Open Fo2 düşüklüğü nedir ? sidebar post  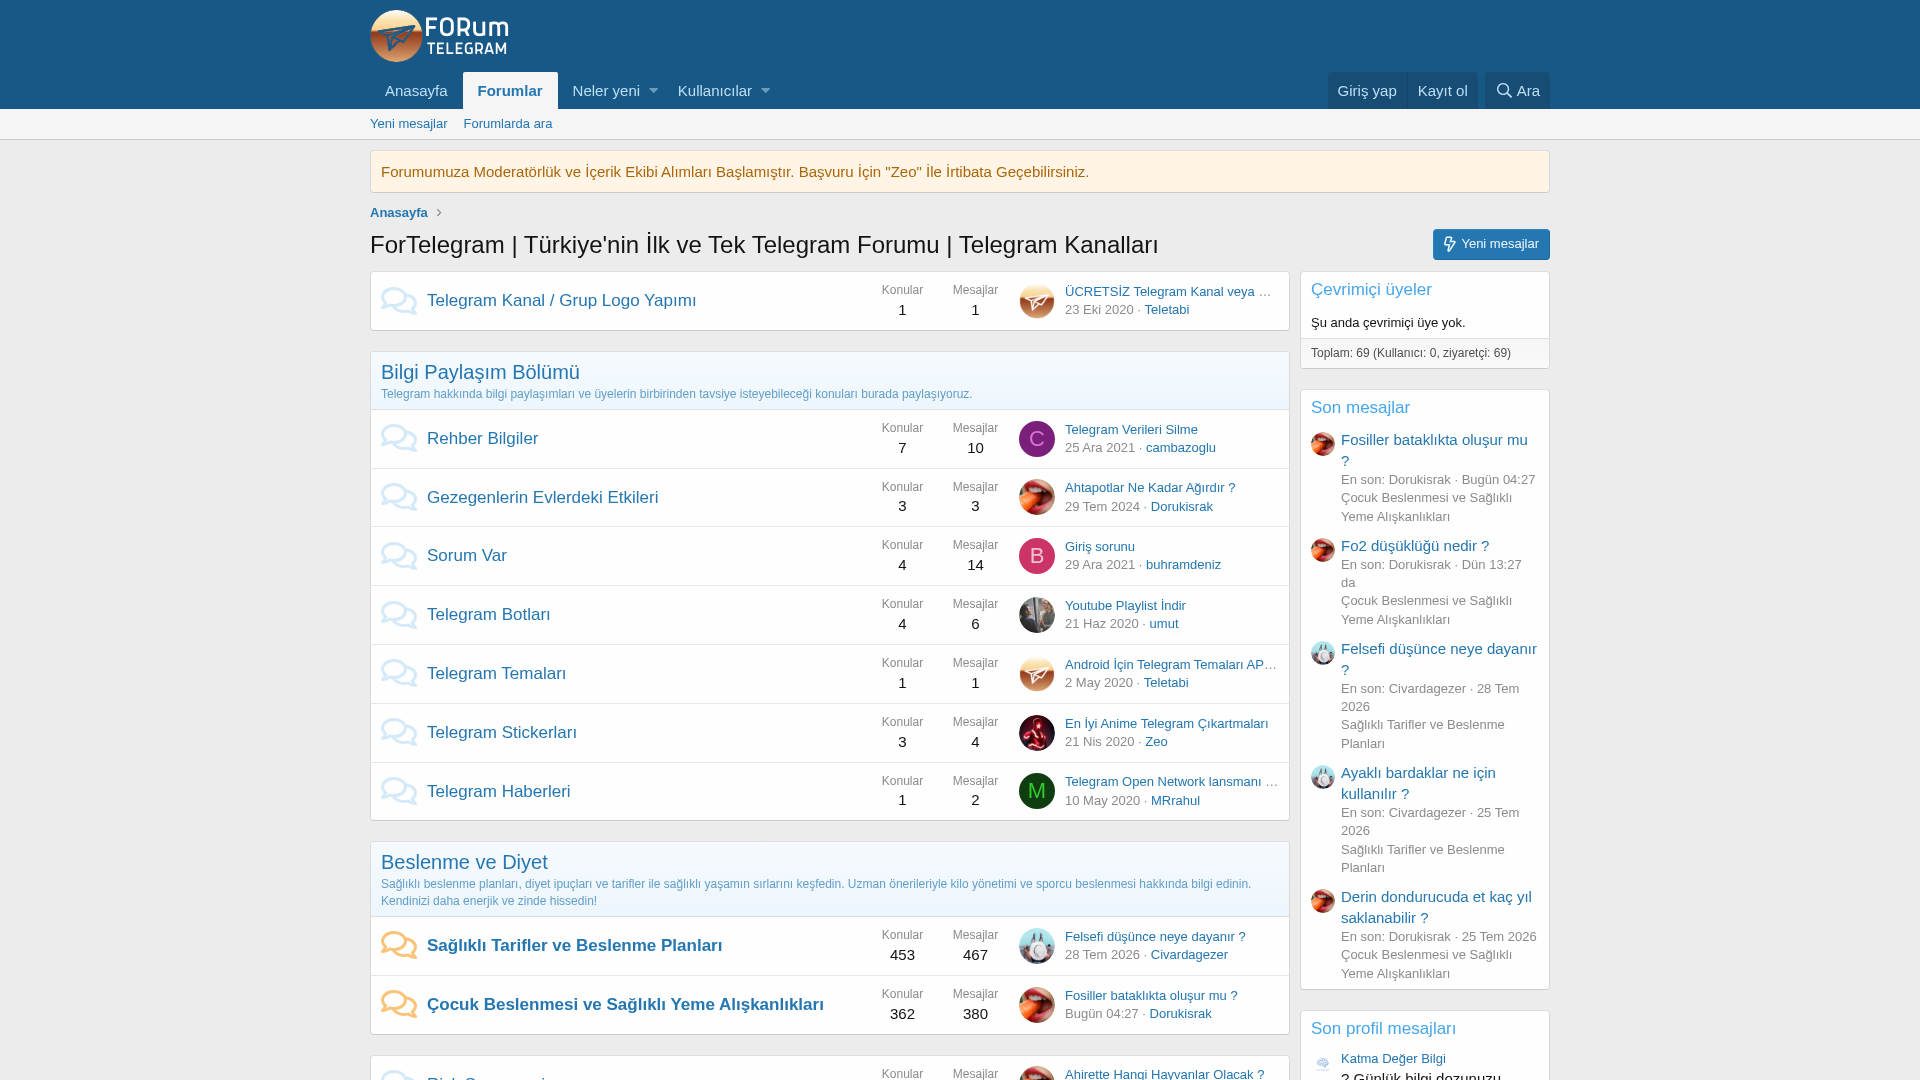tap(1415, 545)
